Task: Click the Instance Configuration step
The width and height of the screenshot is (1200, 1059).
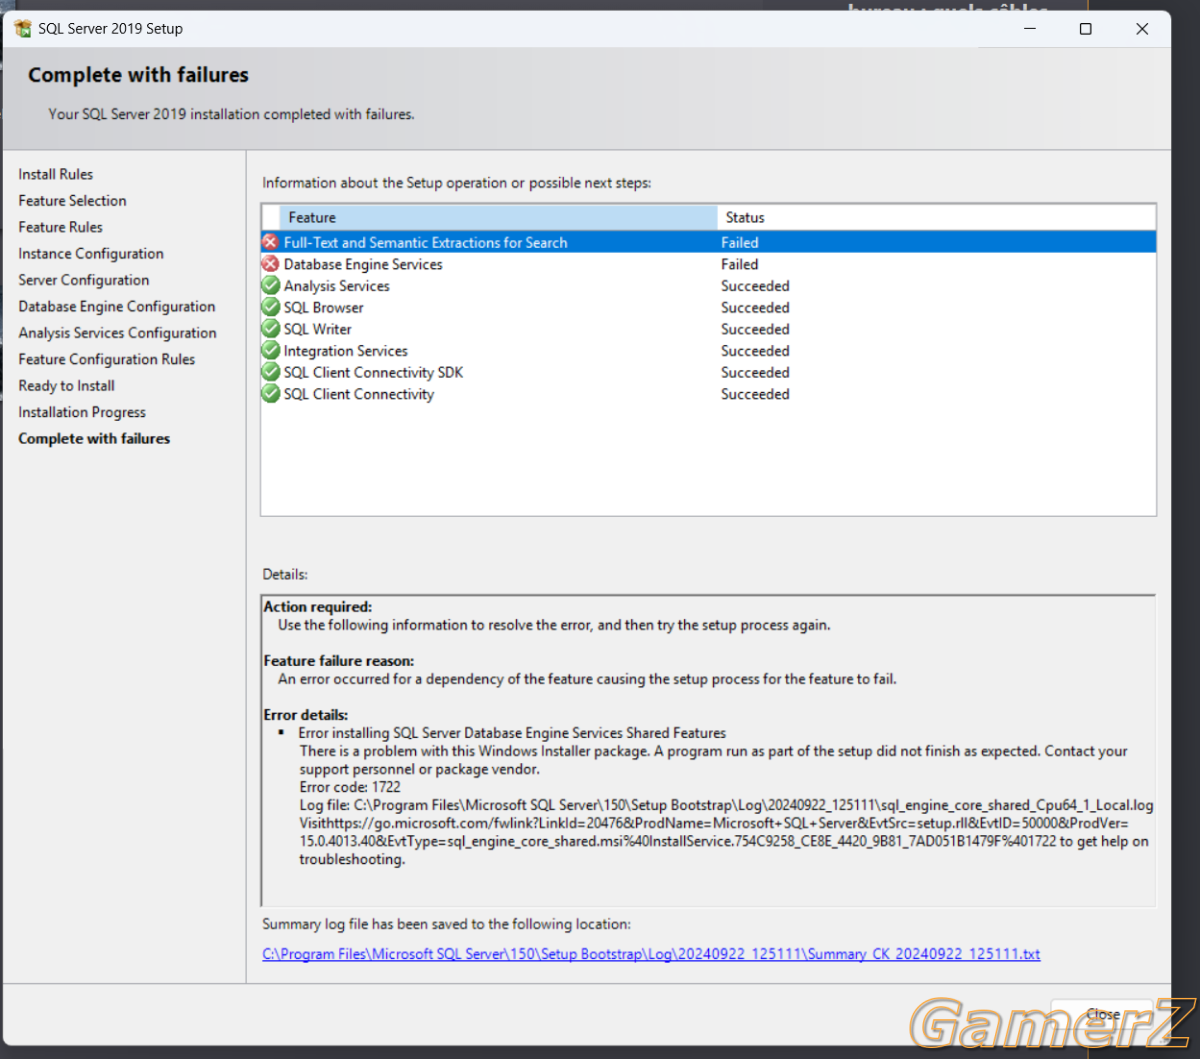Action: (91, 254)
